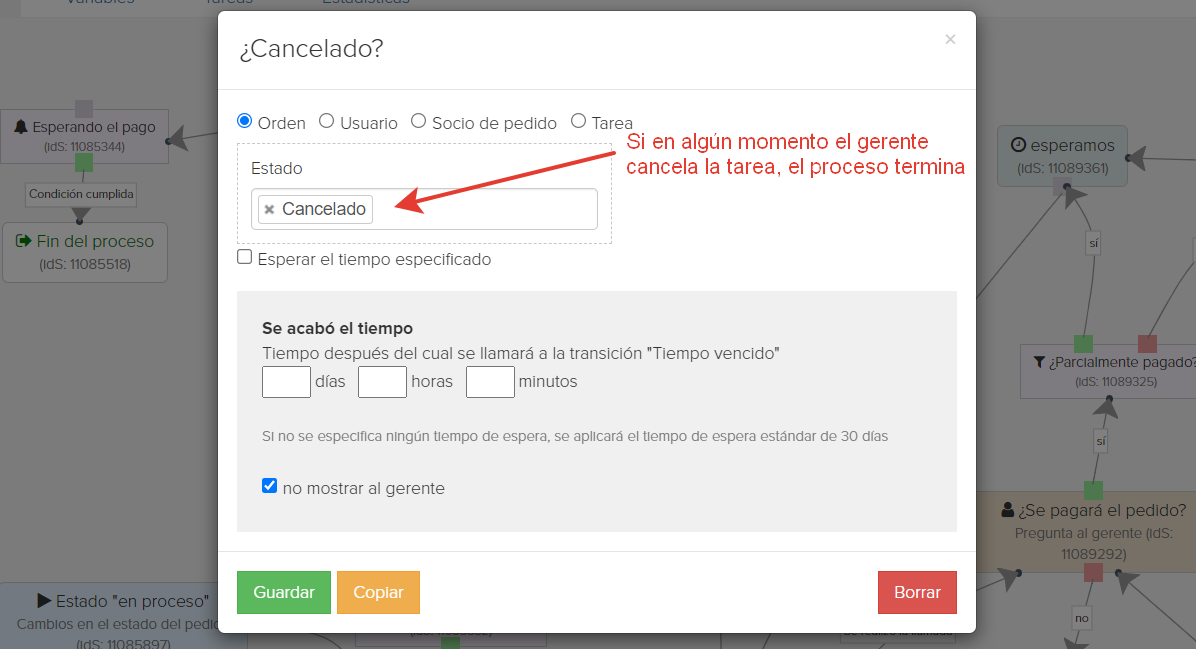Click the person icon on ¿Se pagará el pedido?
The height and width of the screenshot is (649, 1196).
click(x=1008, y=509)
